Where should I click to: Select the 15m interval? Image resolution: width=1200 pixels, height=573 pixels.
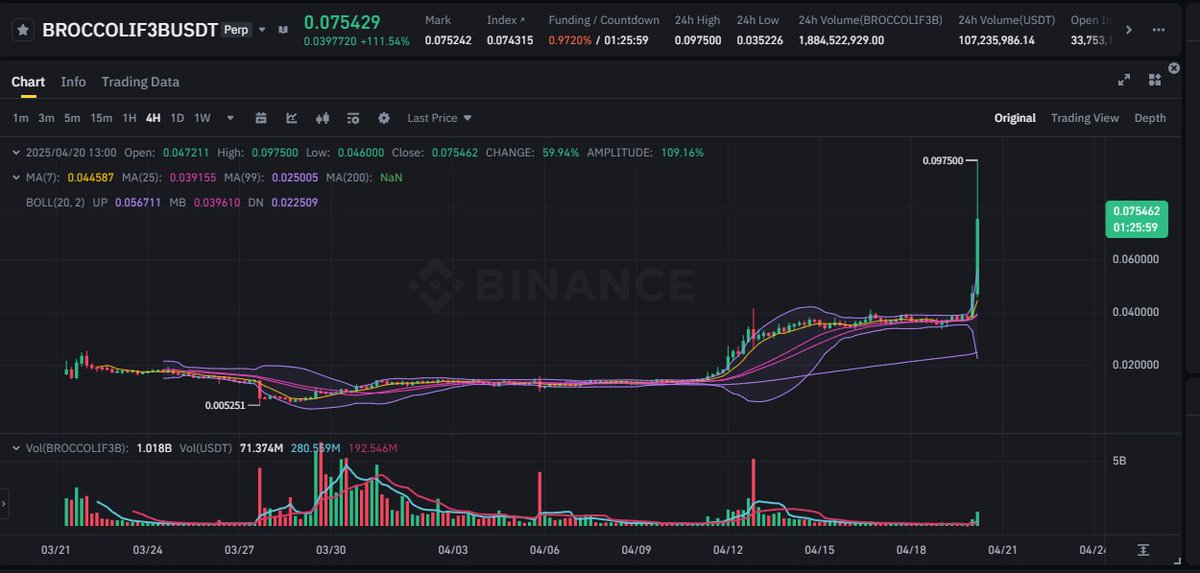click(x=101, y=118)
